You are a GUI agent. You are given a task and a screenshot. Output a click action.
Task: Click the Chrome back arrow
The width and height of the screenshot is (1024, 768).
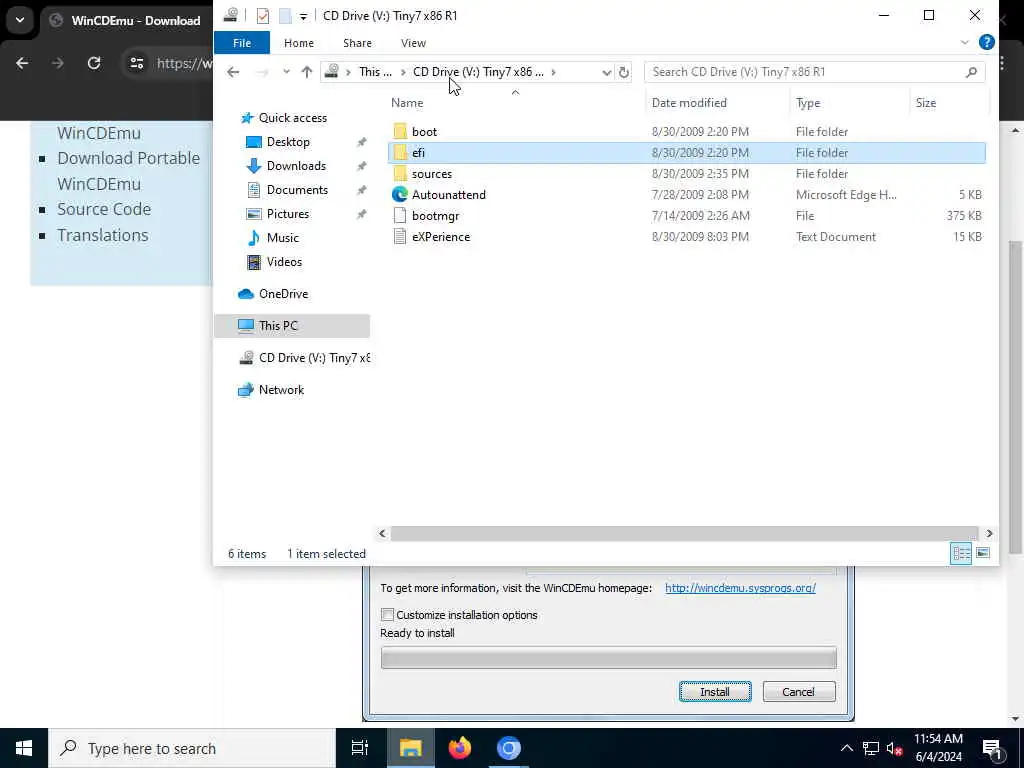(22, 63)
